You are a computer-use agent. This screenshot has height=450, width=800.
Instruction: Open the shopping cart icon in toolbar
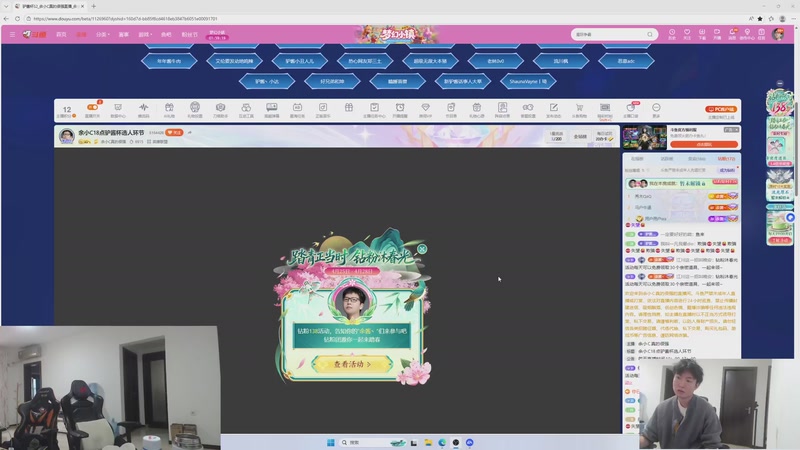579,109
